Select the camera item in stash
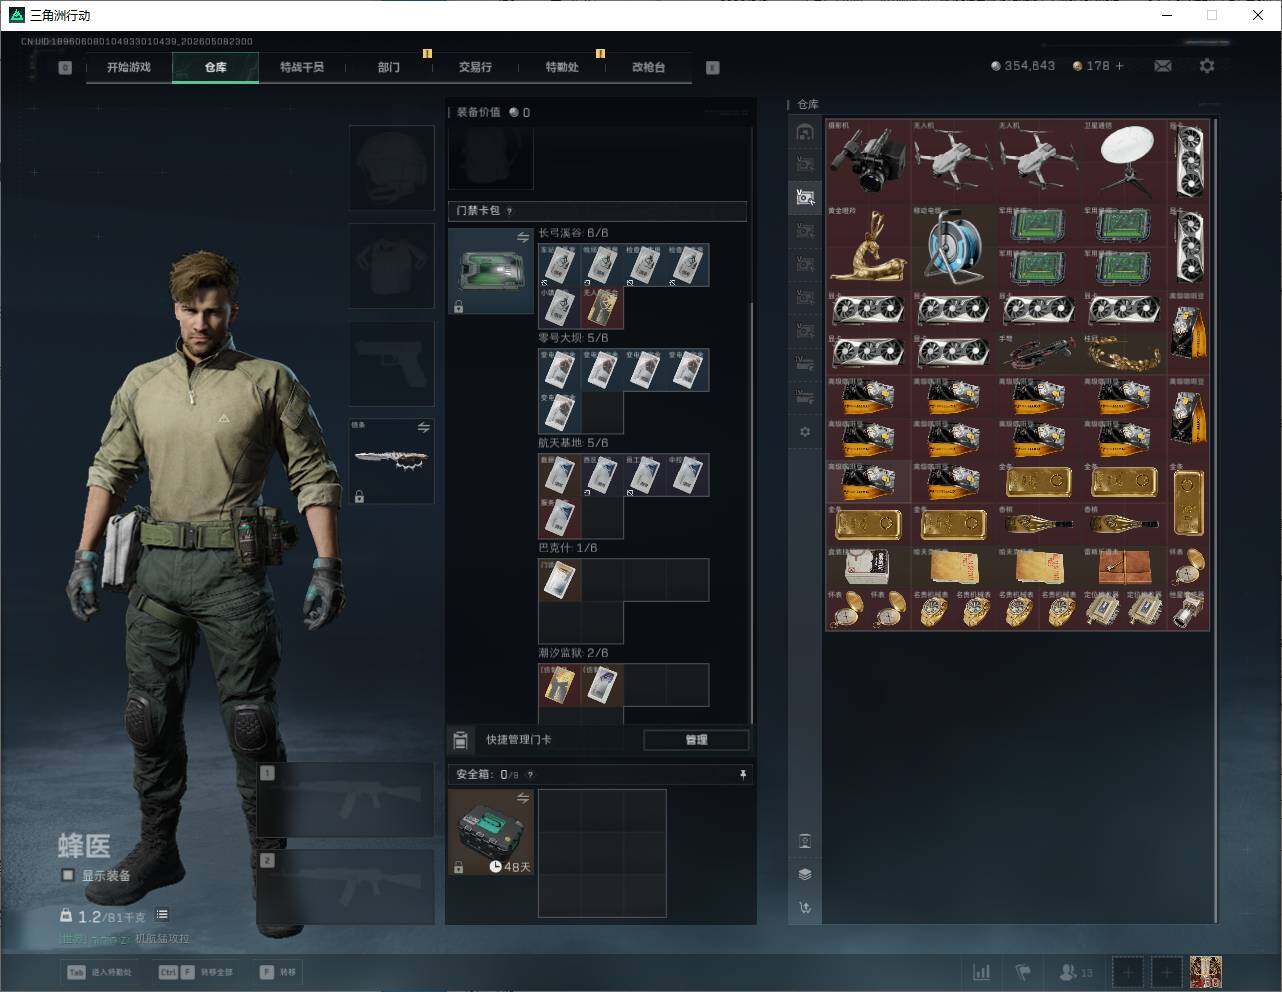This screenshot has width=1282, height=992. 868,162
